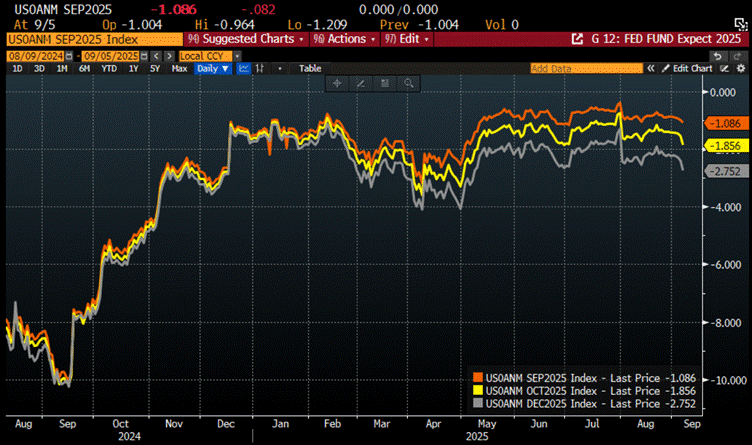
Task: Click the Local CCY field
Action: click(x=206, y=56)
